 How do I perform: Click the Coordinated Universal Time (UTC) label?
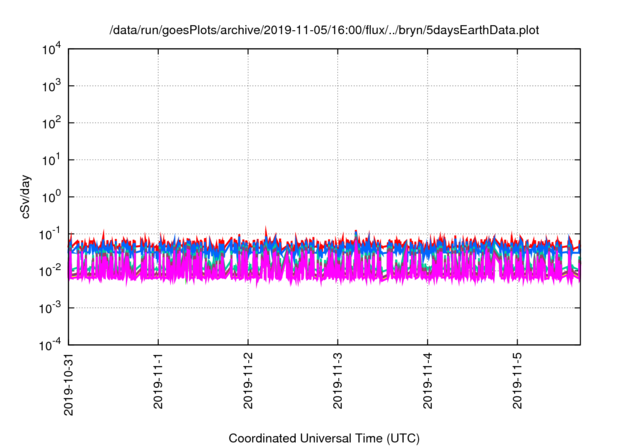[324, 438]
